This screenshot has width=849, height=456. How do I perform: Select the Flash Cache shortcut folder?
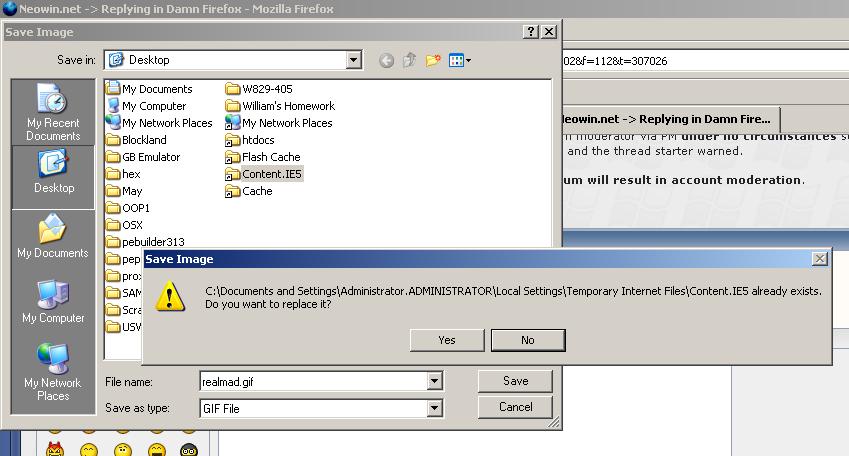click(263, 157)
